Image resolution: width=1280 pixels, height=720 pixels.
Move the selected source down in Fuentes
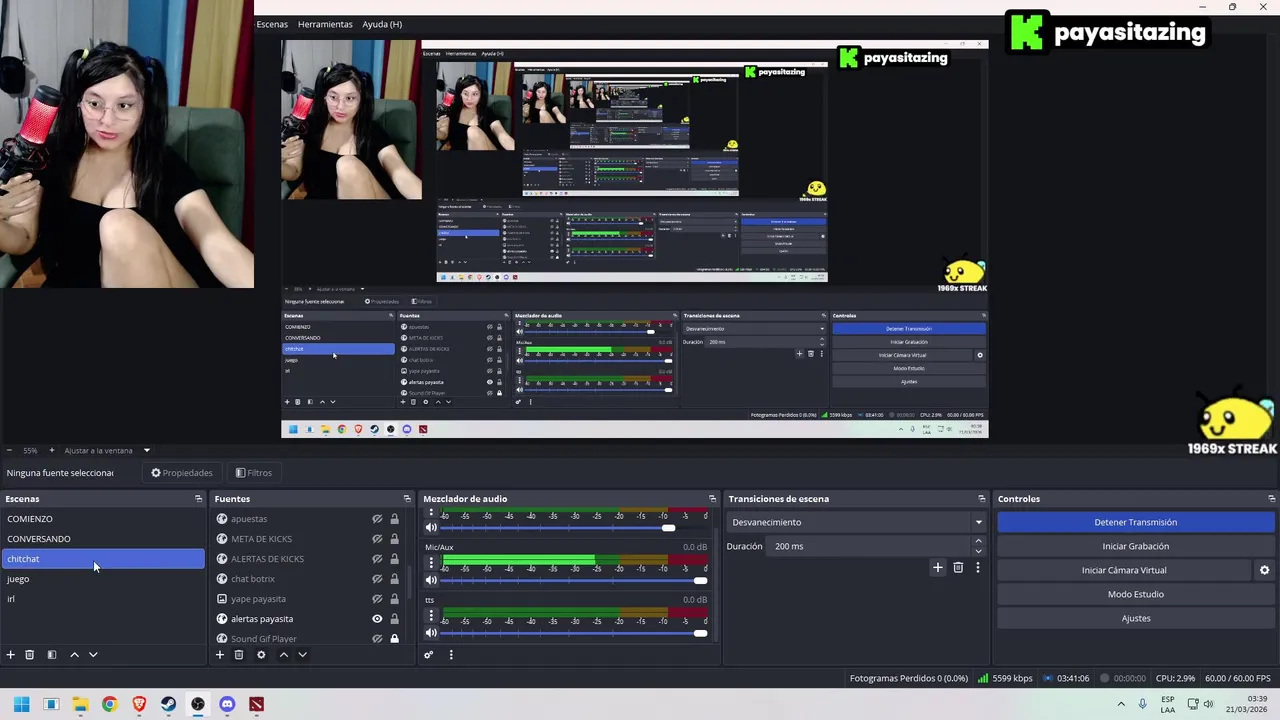[302, 655]
